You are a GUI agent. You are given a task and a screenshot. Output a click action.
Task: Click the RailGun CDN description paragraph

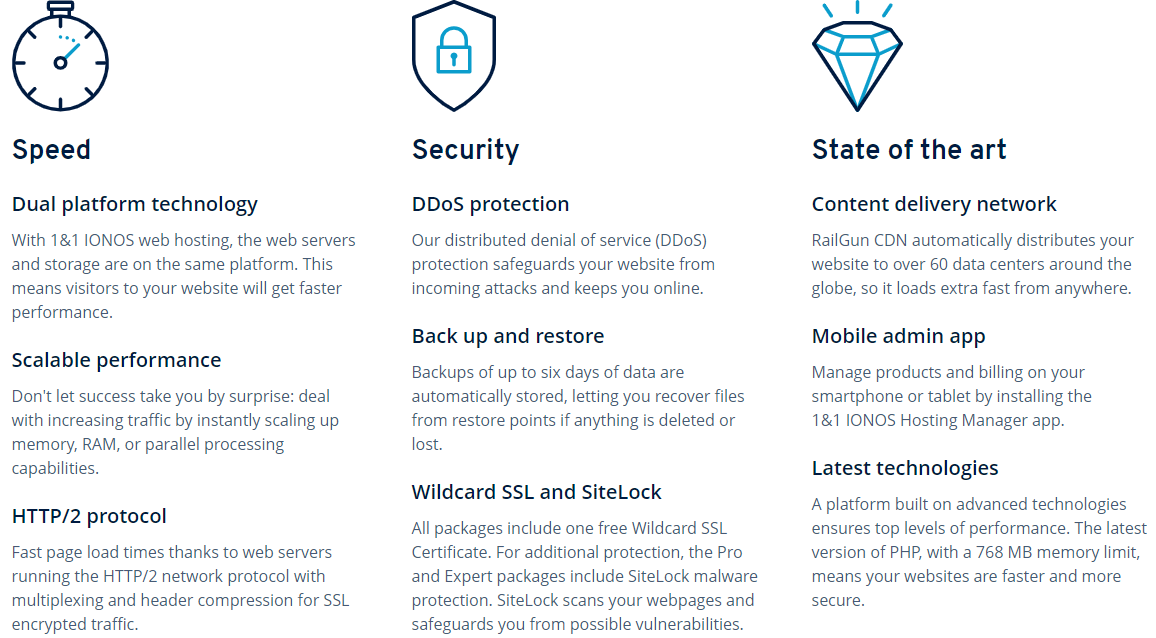pos(972,264)
